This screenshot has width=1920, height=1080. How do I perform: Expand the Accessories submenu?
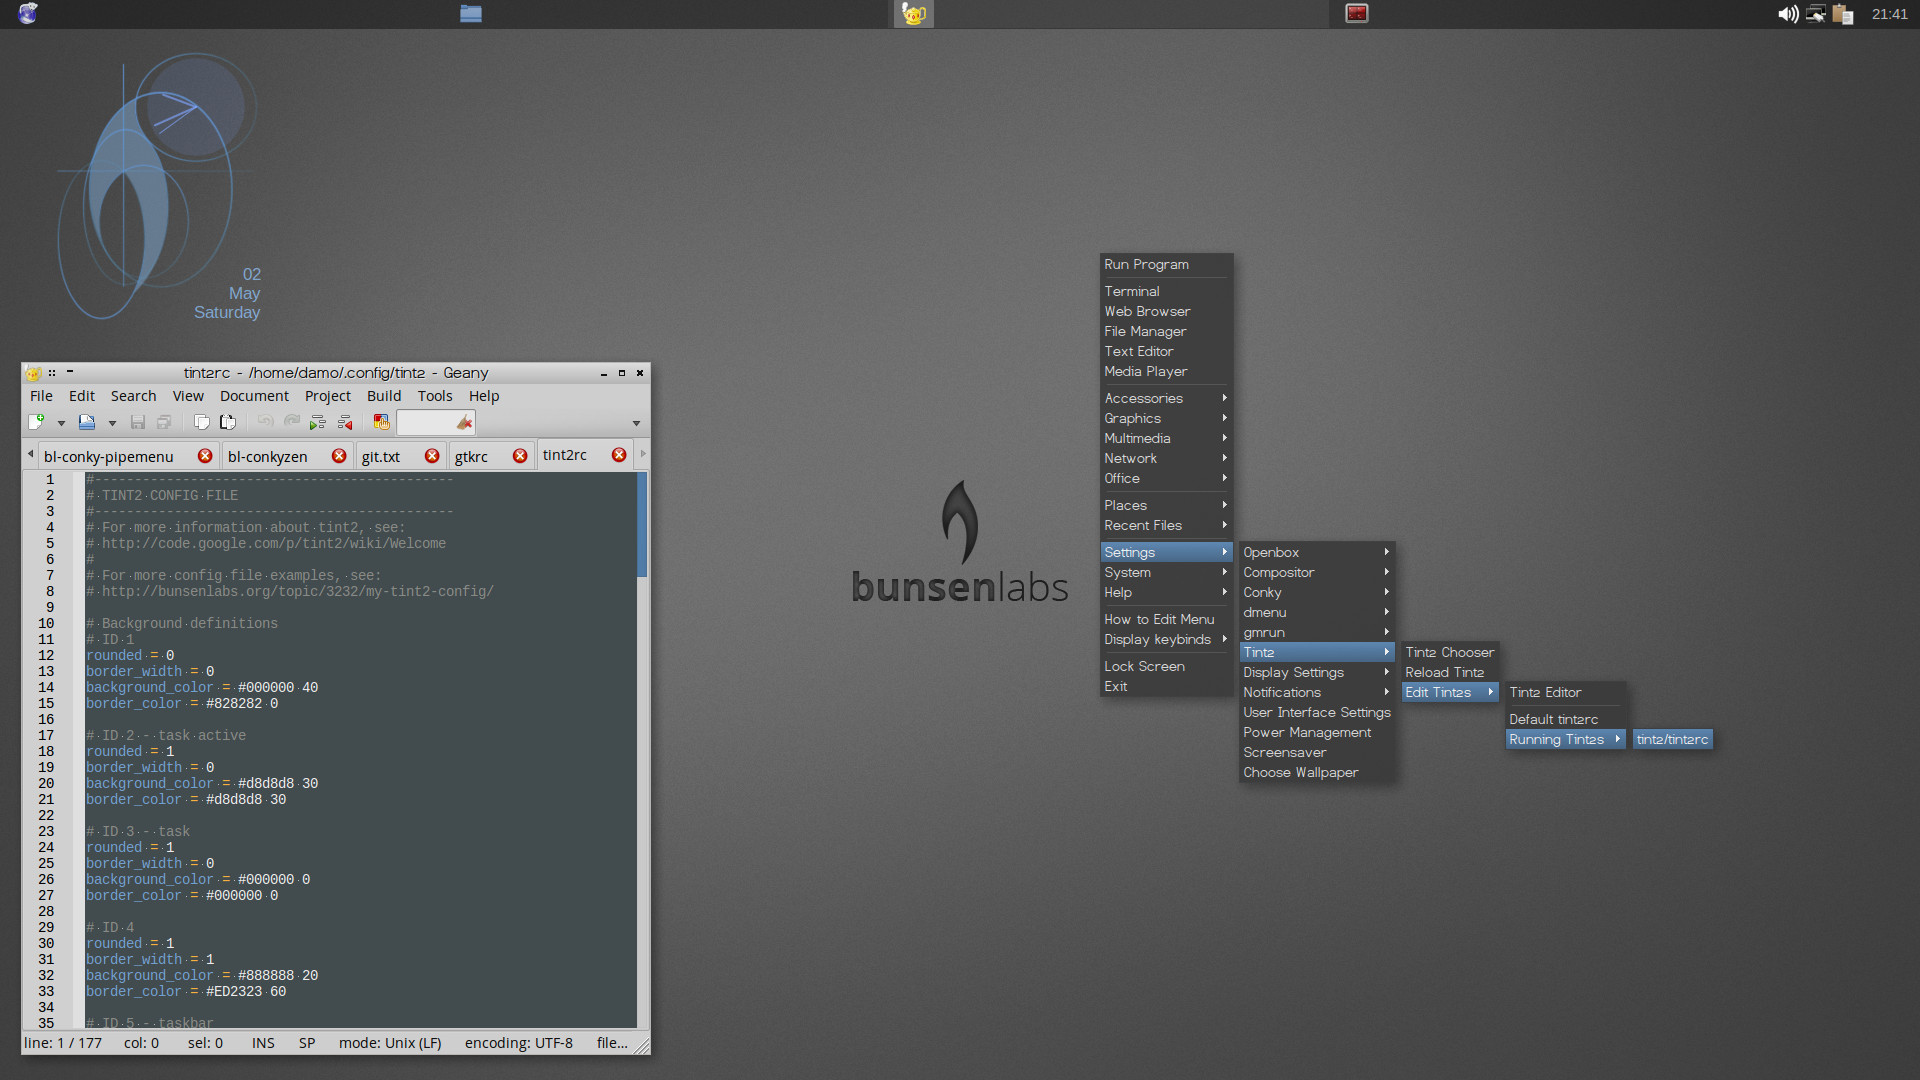[1166, 399]
